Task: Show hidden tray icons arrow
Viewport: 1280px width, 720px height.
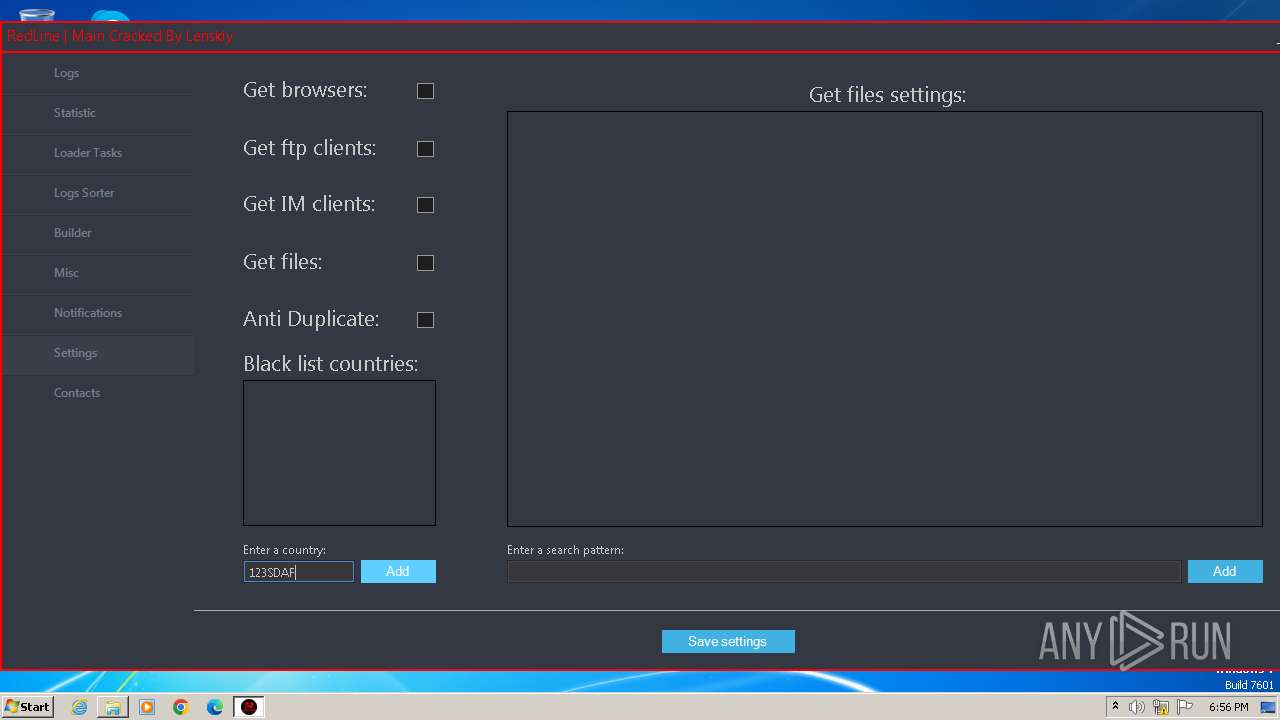Action: click(x=1115, y=707)
